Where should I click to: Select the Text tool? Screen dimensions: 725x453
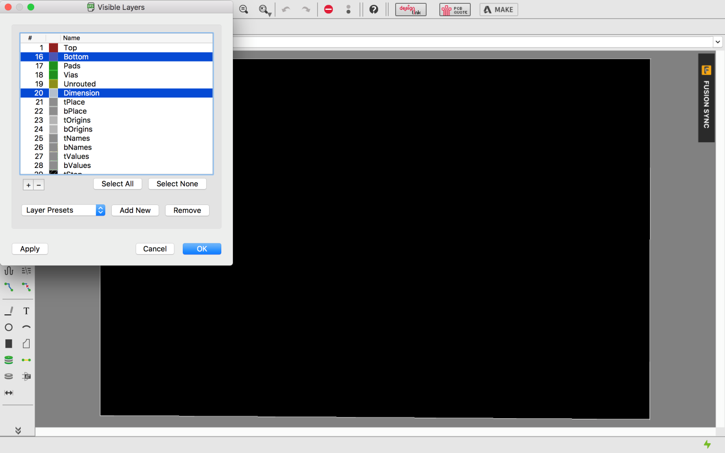pos(26,311)
